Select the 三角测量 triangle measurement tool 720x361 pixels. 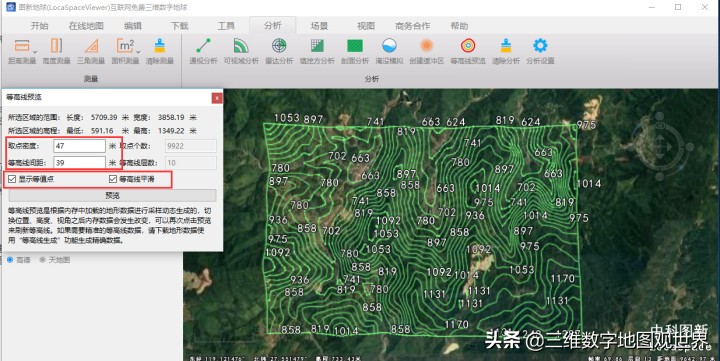[x=91, y=51]
